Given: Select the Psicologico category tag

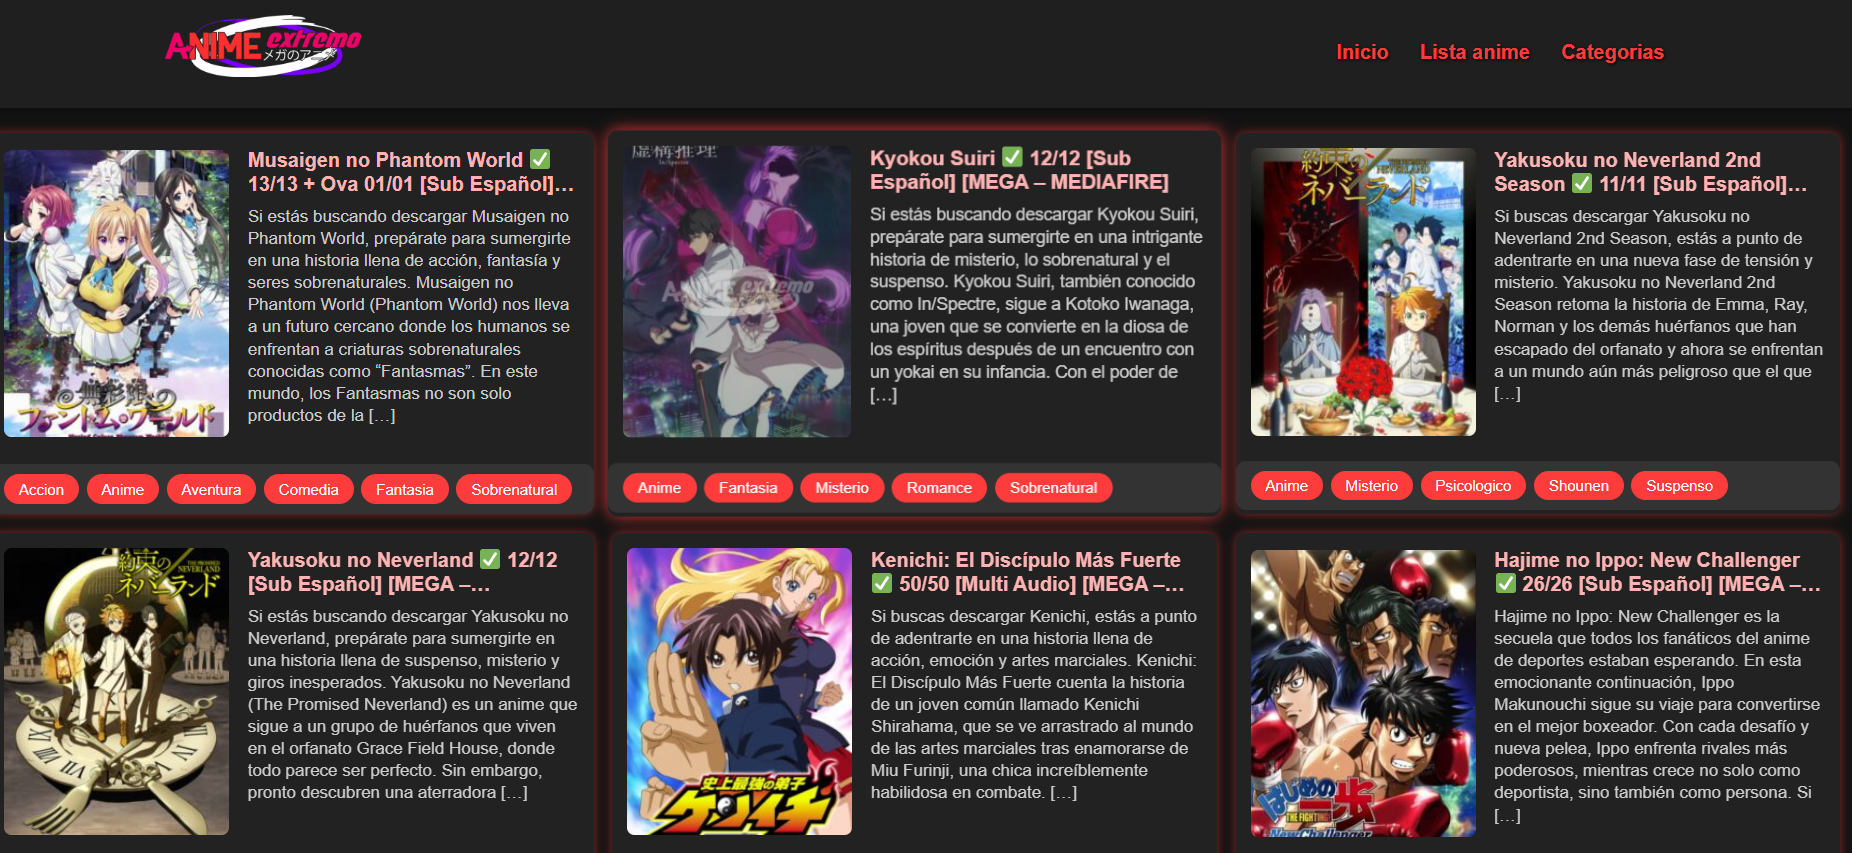Looking at the screenshot, I should coord(1473,485).
